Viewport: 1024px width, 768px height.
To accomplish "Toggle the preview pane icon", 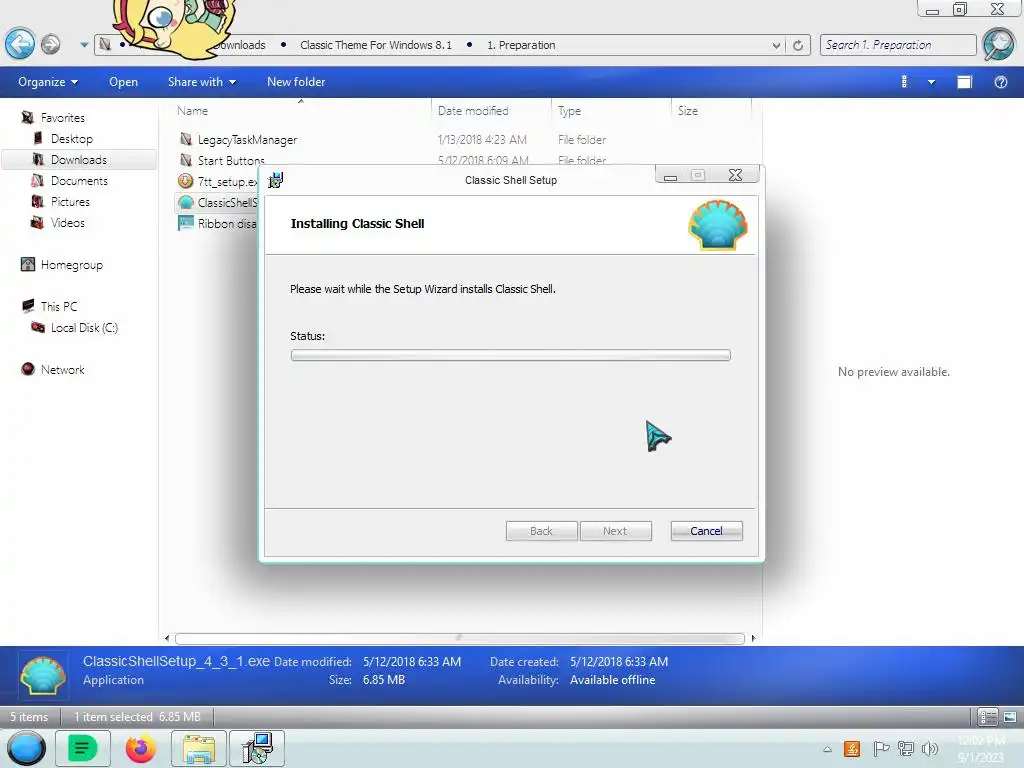I will pyautogui.click(x=965, y=82).
